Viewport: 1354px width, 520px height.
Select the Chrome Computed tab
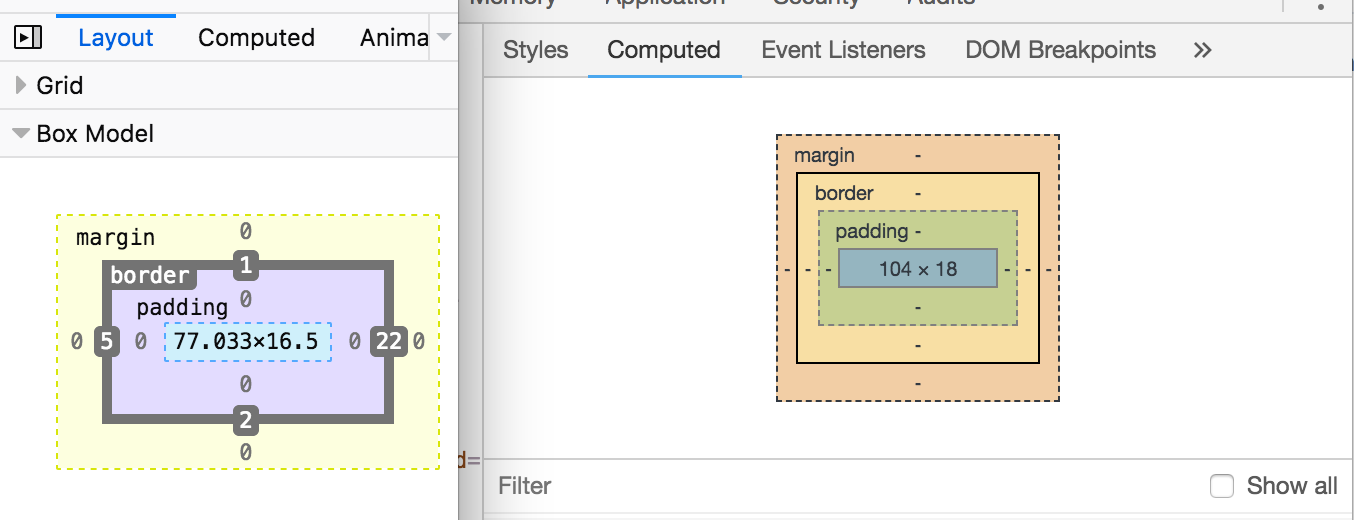click(x=664, y=50)
